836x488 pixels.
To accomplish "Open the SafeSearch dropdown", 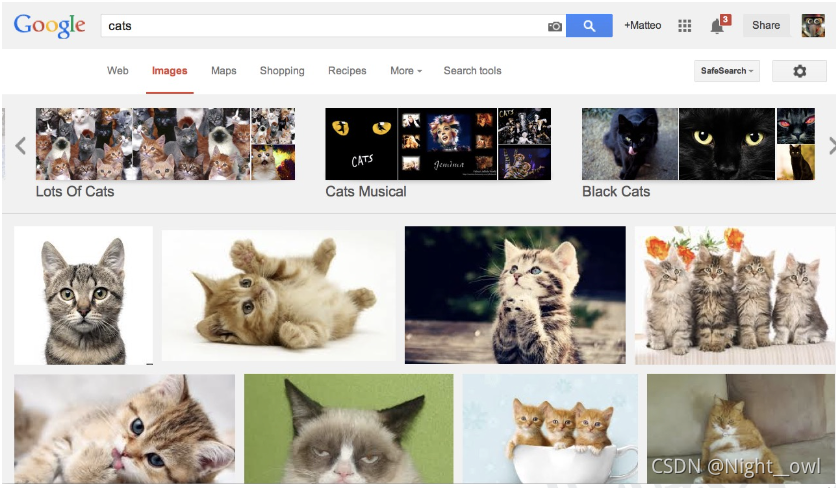I will click(x=727, y=71).
